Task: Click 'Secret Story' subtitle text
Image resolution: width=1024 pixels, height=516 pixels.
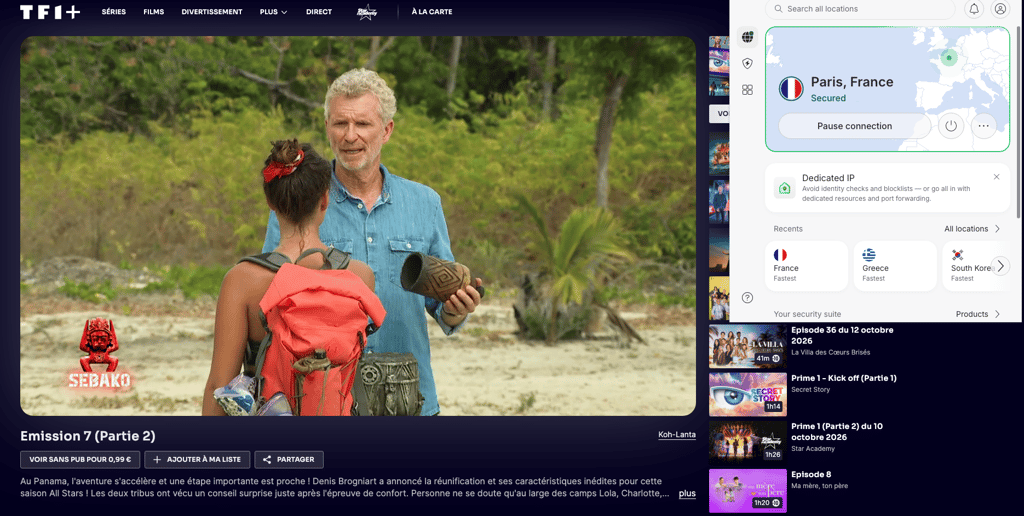Action: (x=810, y=390)
